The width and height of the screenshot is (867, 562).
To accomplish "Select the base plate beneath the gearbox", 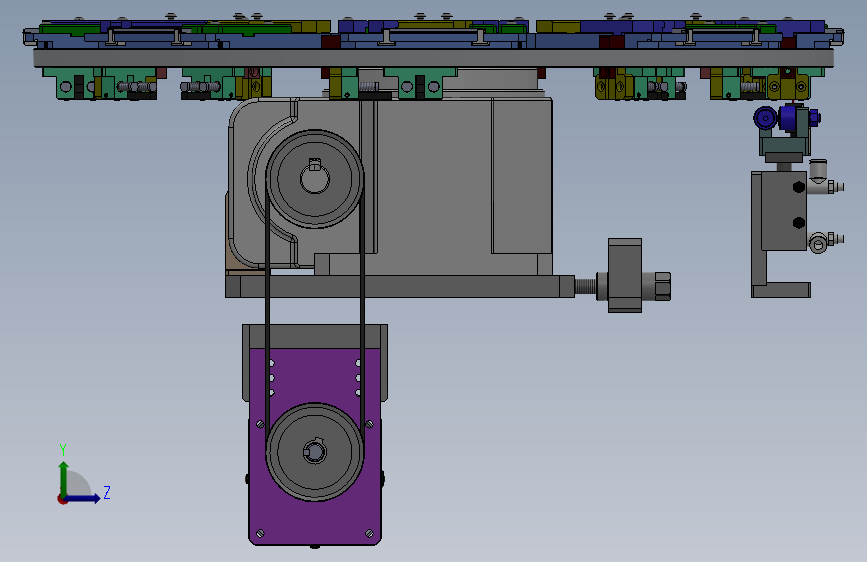I will (400, 287).
